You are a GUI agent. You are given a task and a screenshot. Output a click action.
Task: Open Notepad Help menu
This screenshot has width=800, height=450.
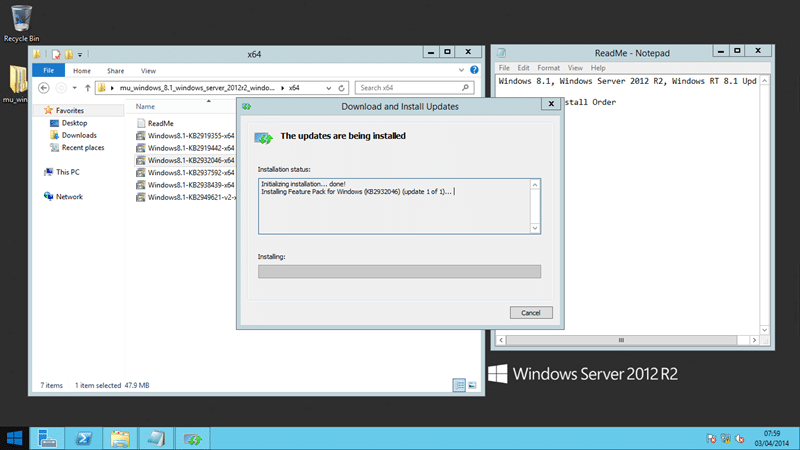click(598, 68)
